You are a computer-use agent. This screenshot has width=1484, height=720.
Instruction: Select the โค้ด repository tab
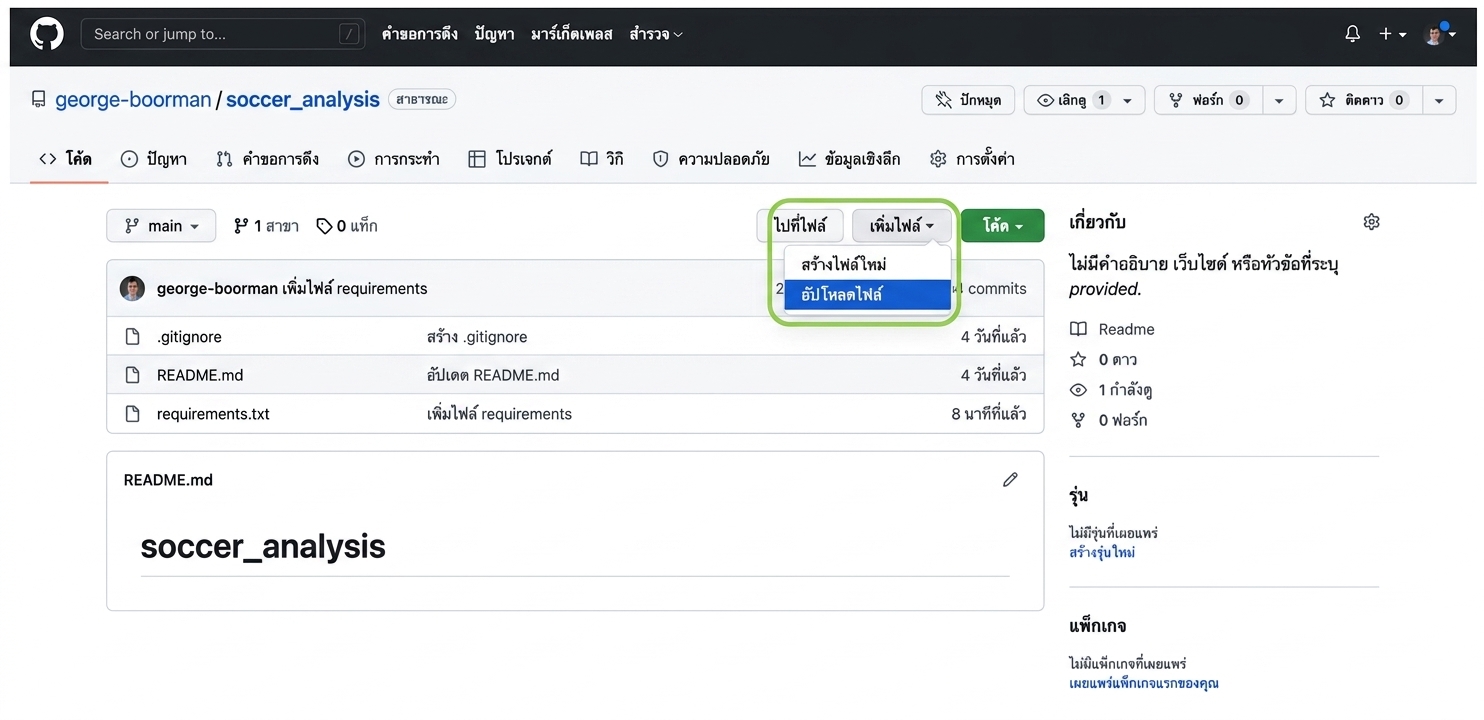[x=66, y=159]
